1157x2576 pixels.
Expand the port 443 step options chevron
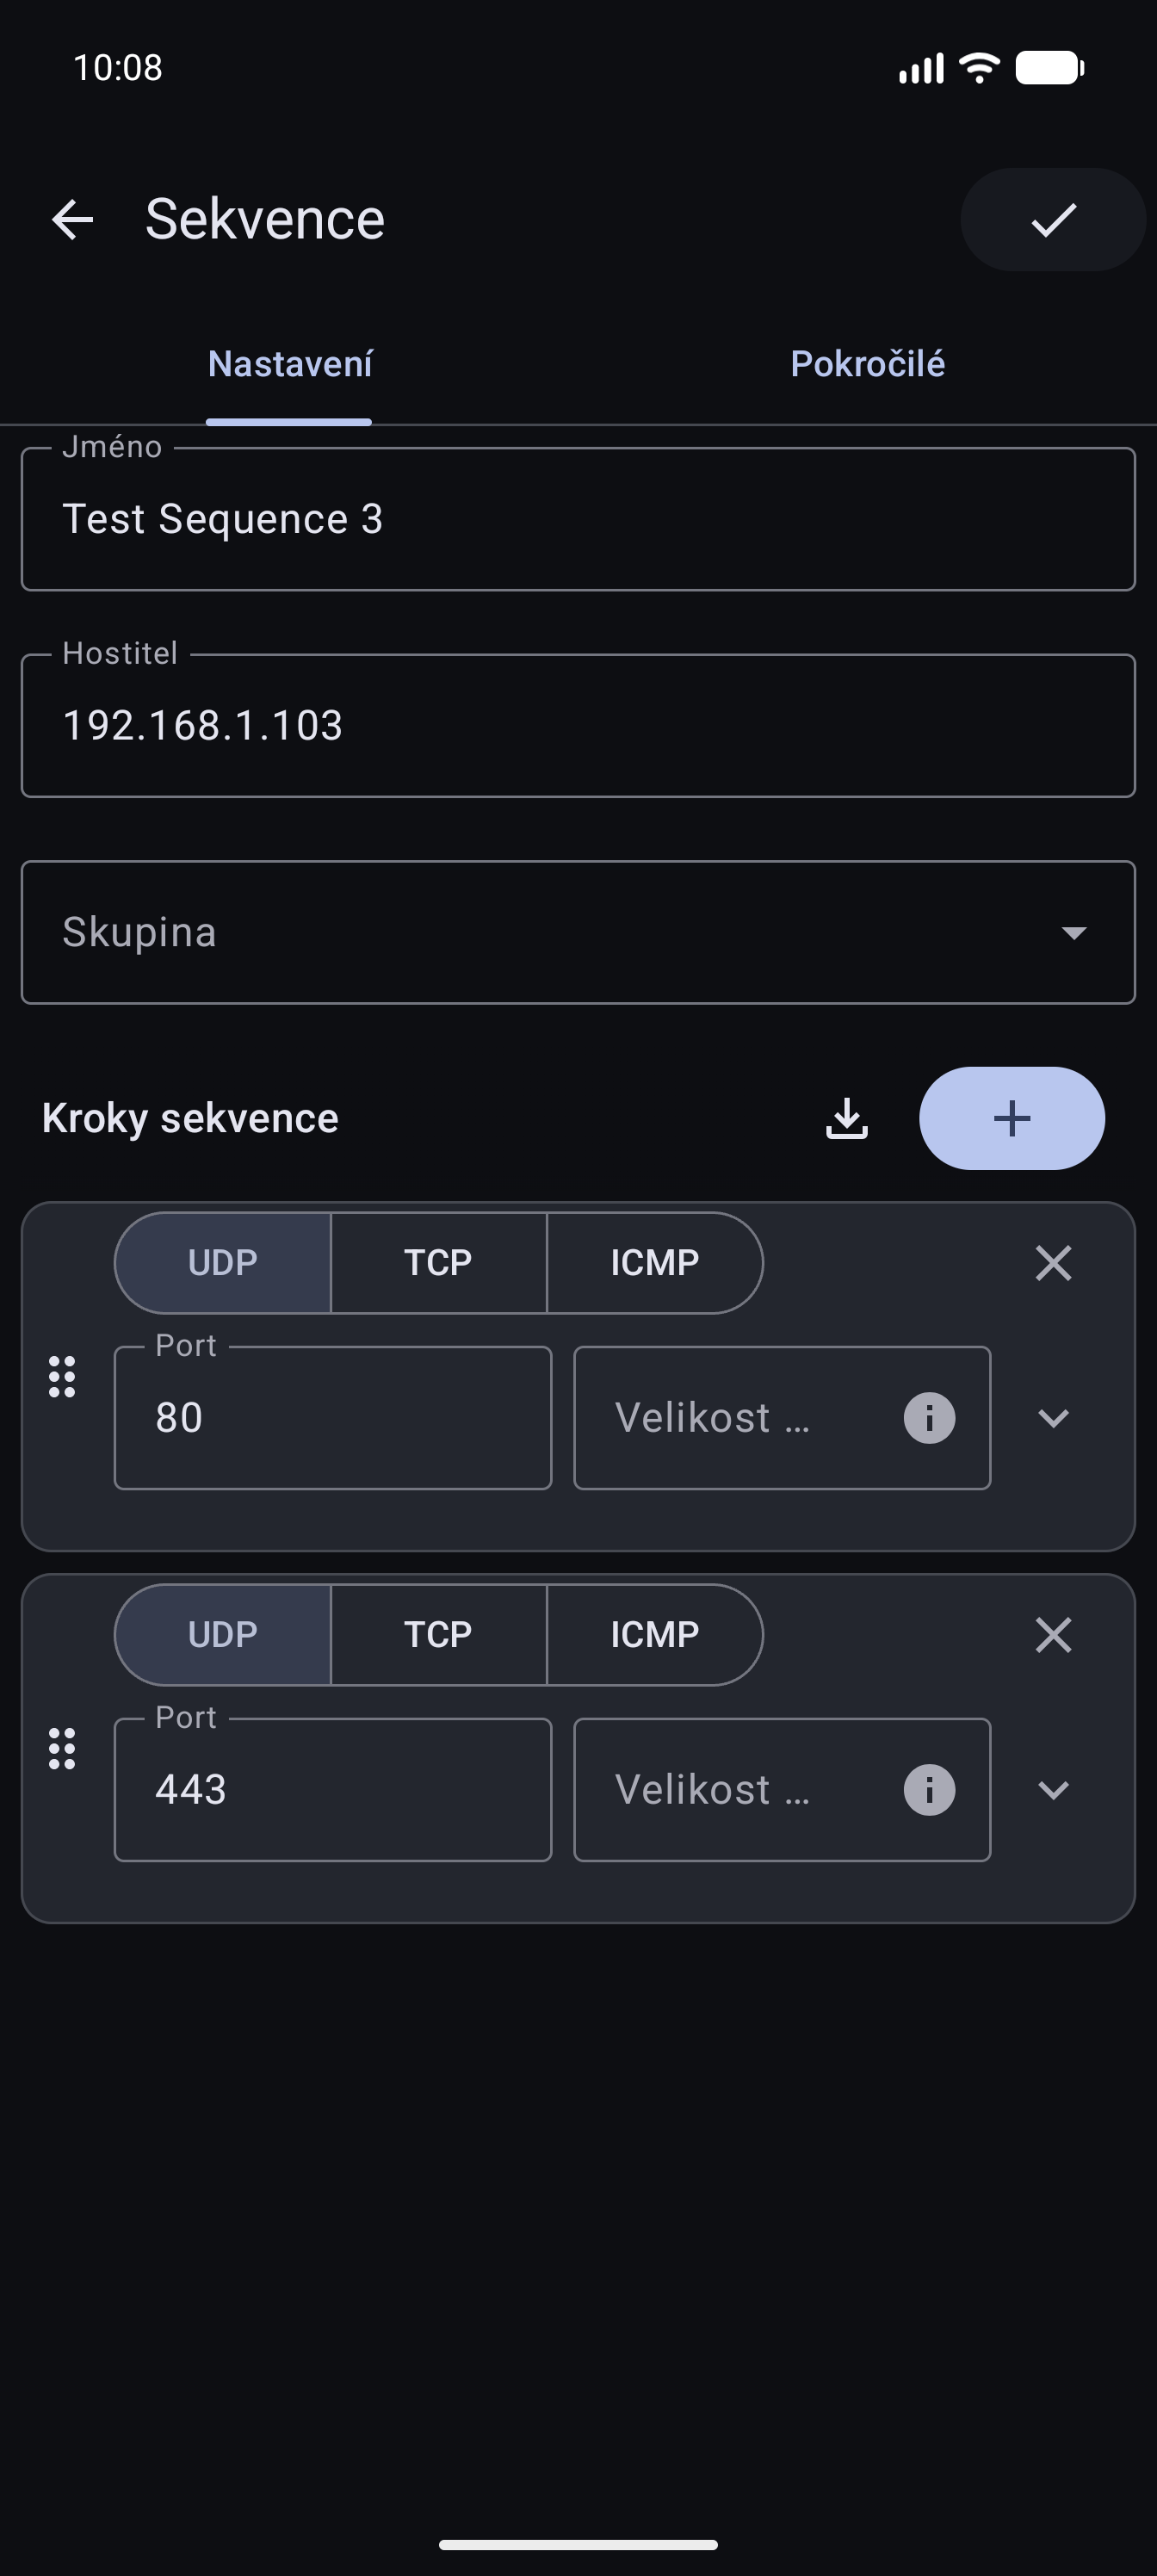click(1053, 1790)
